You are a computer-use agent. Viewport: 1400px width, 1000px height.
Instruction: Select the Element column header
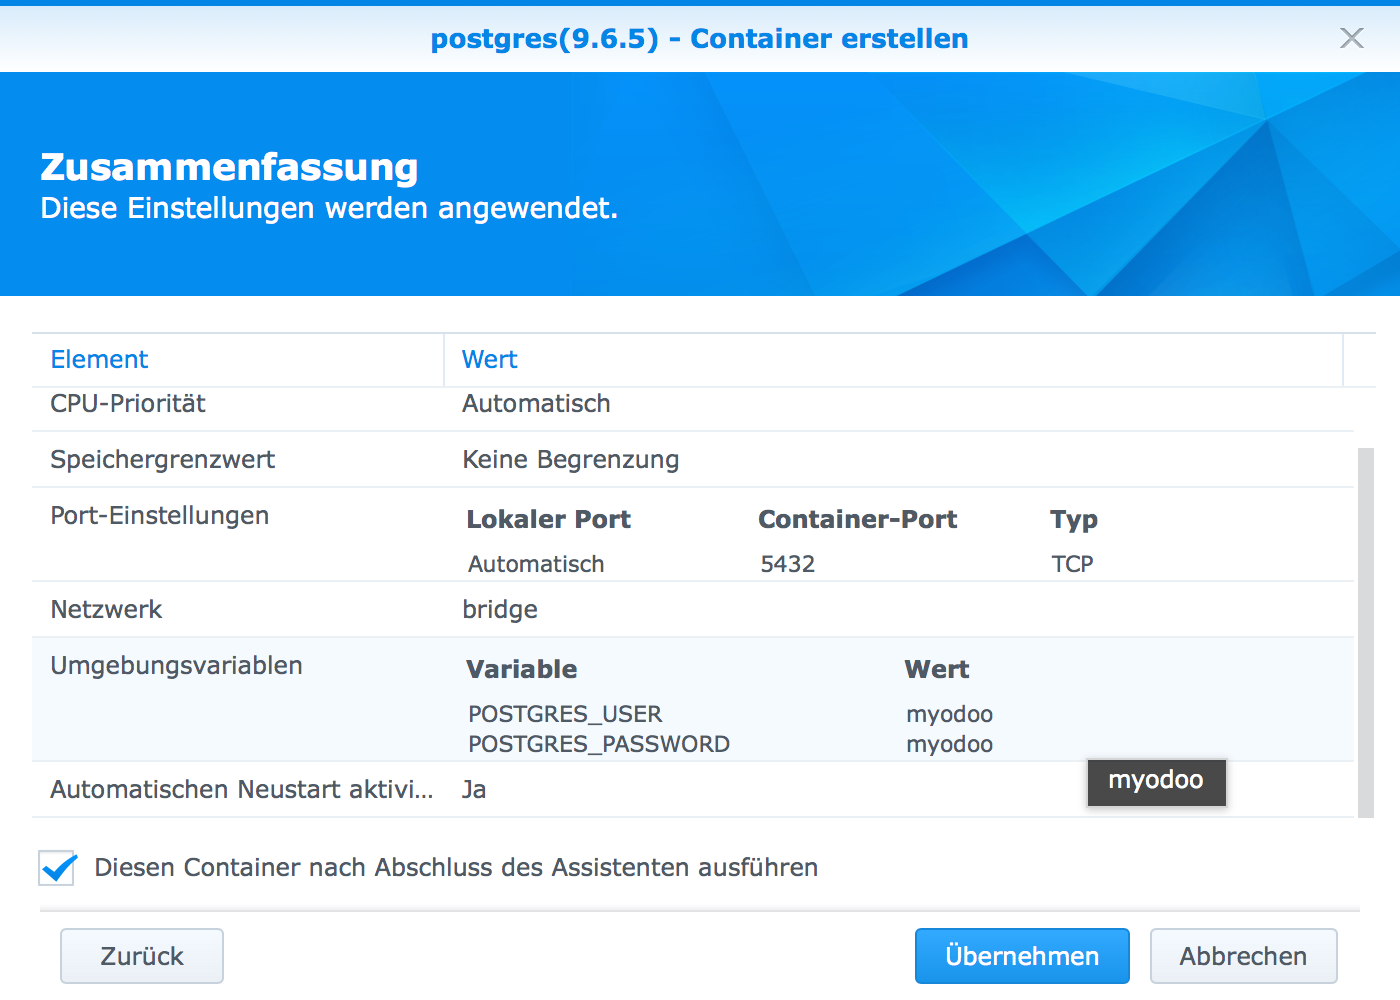click(x=99, y=359)
